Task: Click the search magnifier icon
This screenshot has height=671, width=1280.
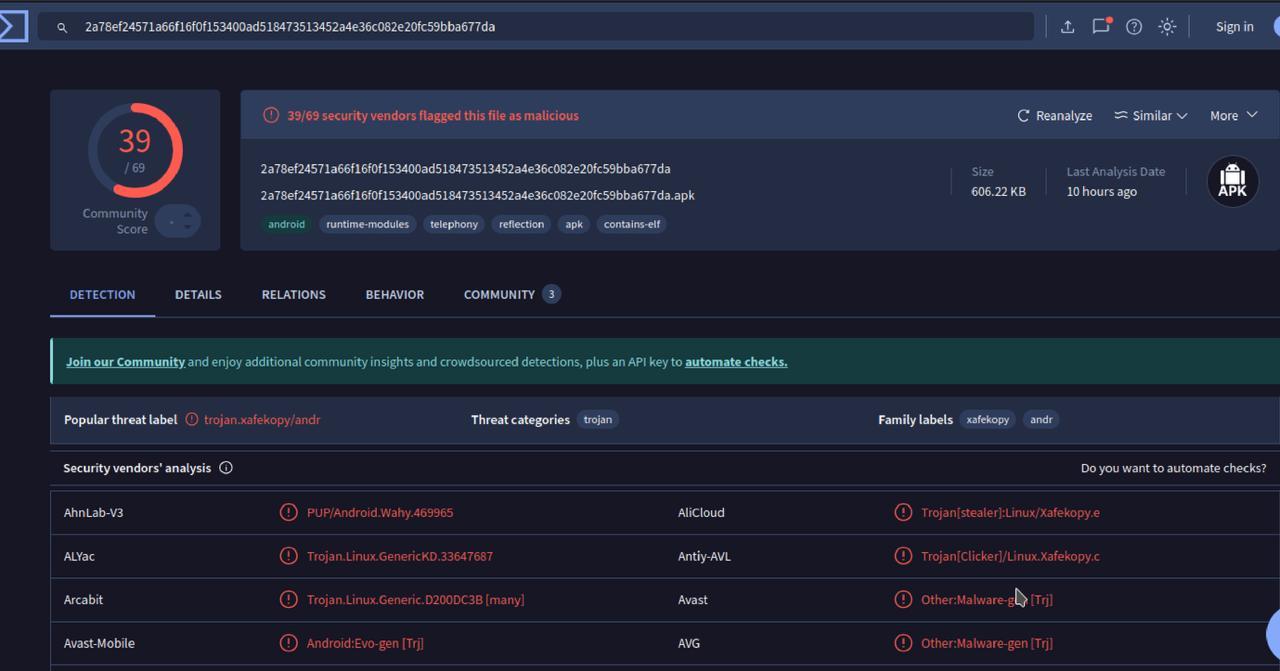Action: 62,27
